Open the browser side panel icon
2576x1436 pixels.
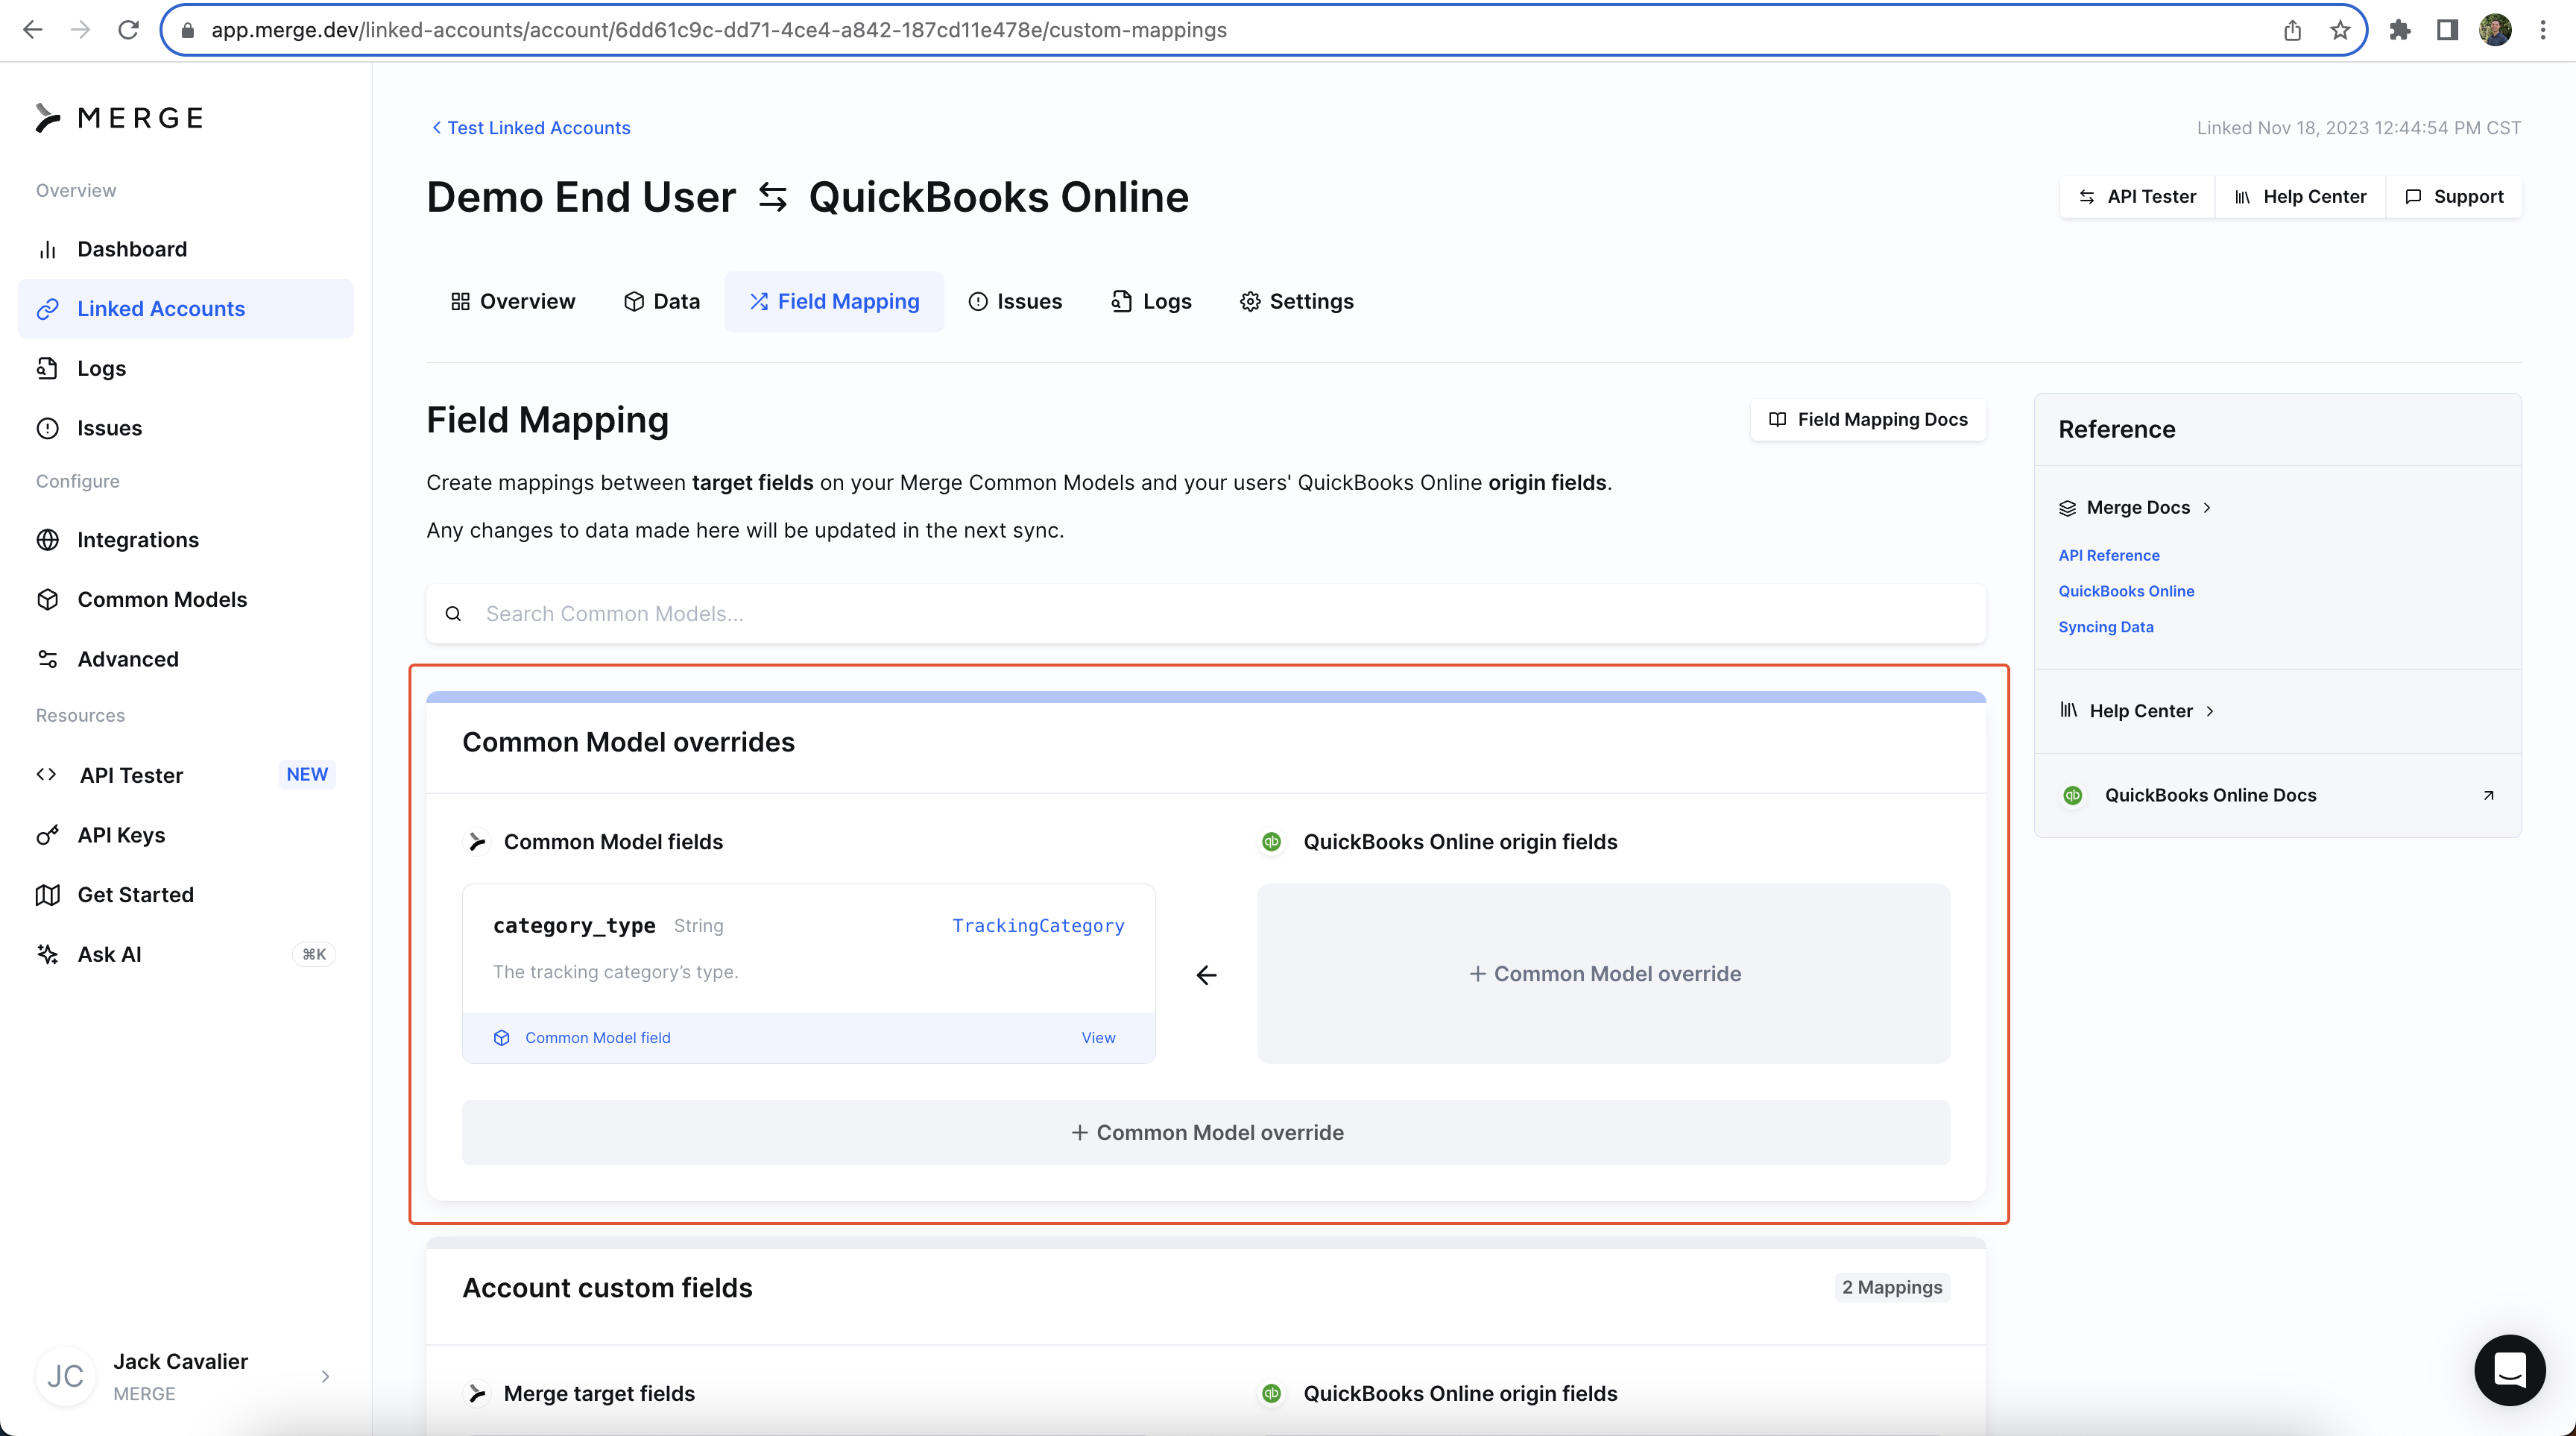point(2447,30)
